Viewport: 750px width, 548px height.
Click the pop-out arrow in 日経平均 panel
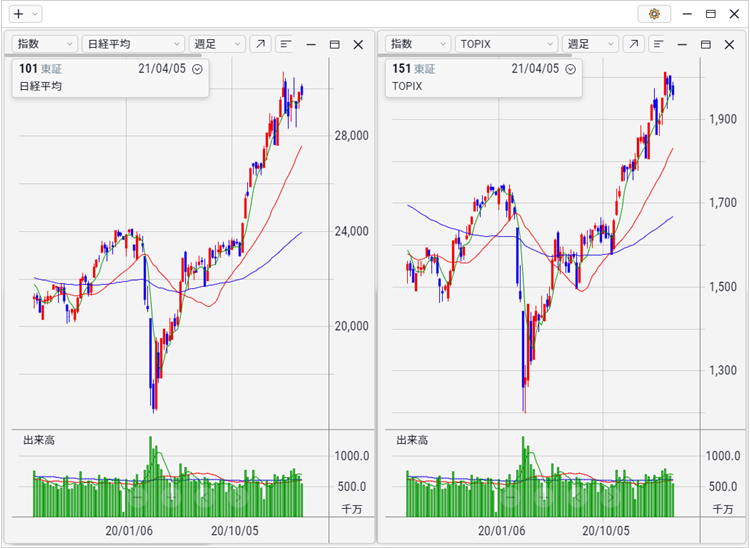click(260, 44)
